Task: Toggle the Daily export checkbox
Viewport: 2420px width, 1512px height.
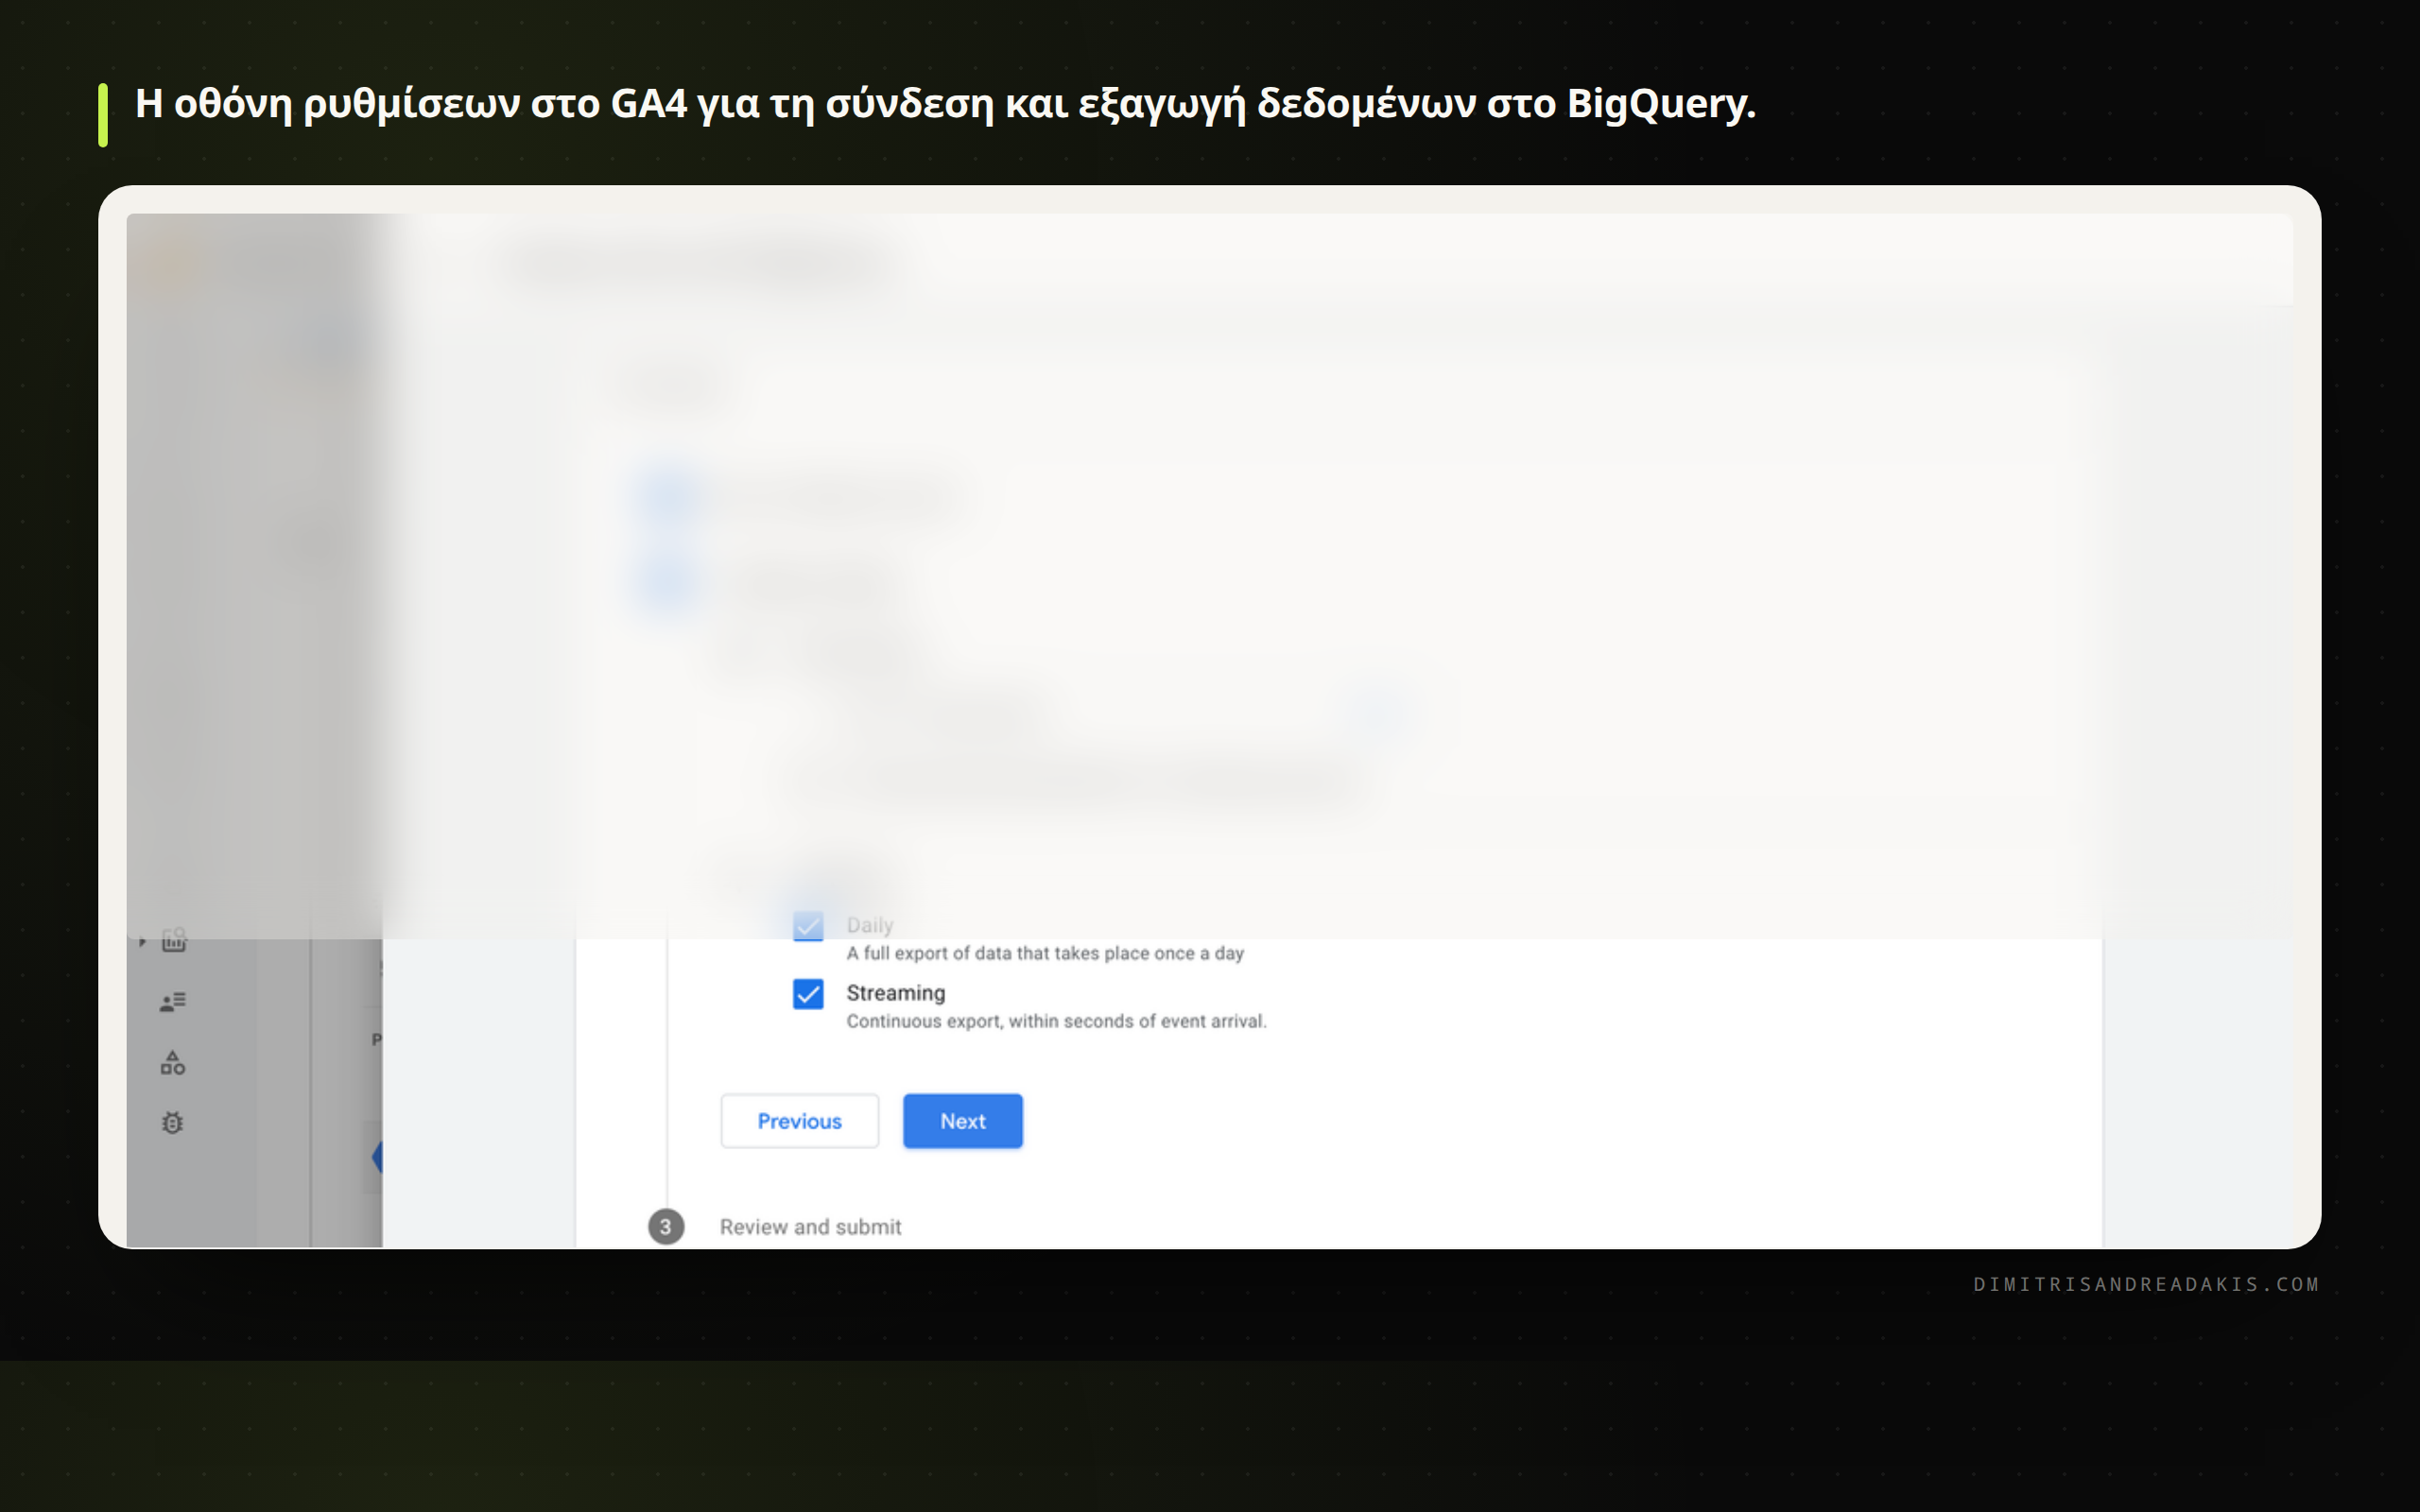Action: [808, 926]
